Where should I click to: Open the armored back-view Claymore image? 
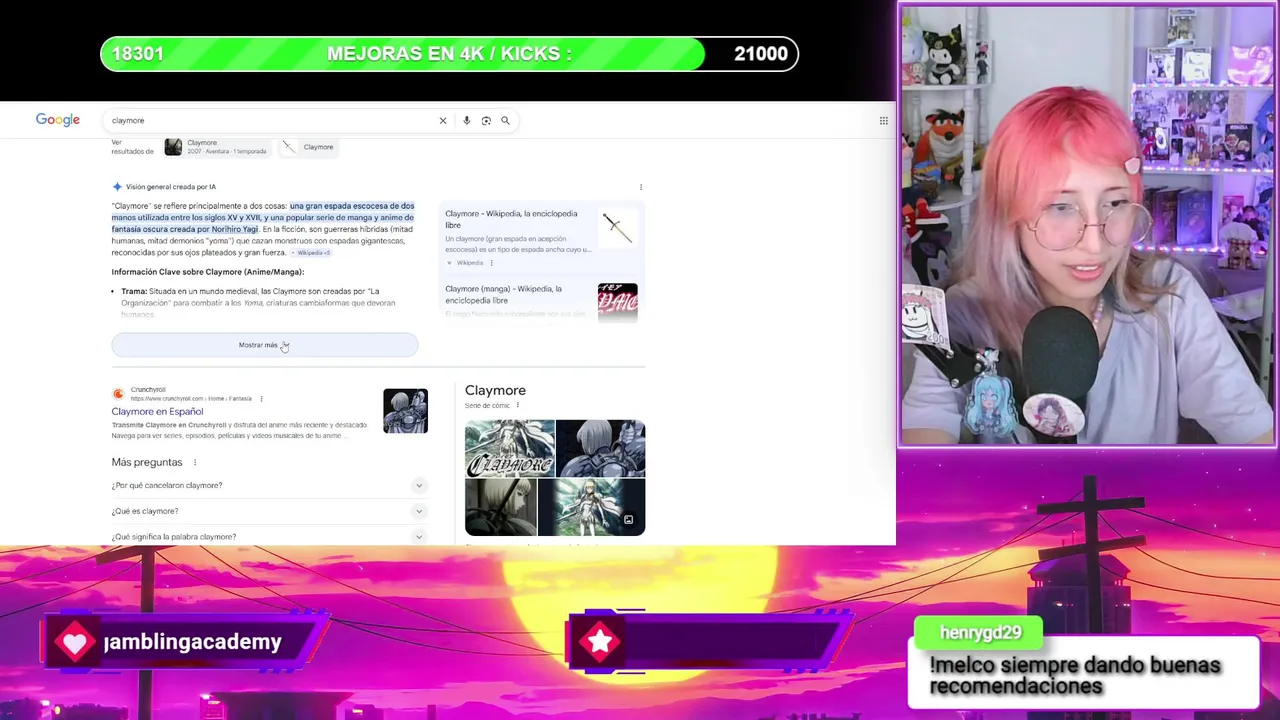click(x=601, y=448)
